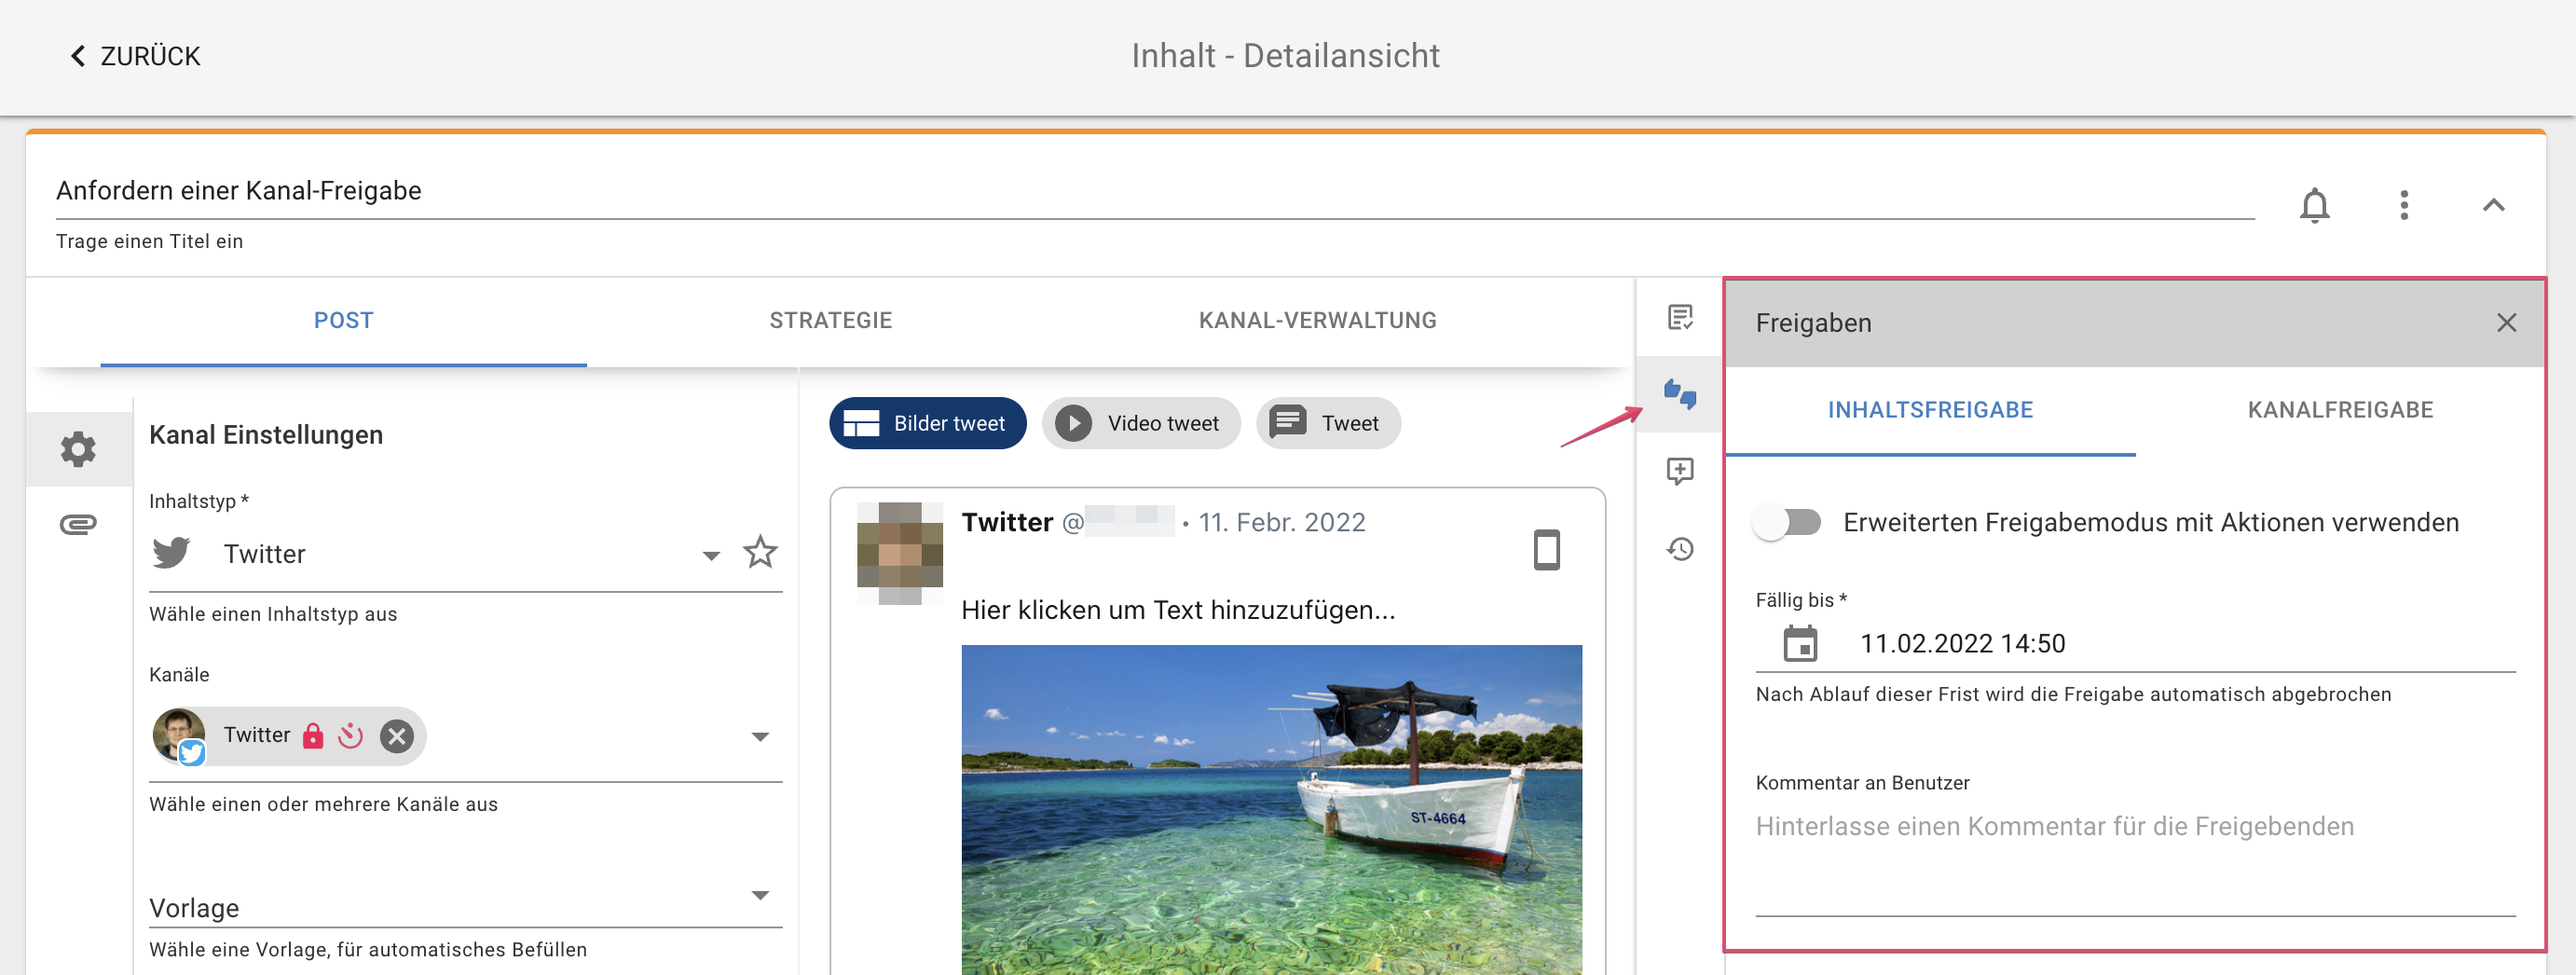Screen dimensions: 2576x975
Task: Toggle 'Erweiterten Freigabemodus mit Aktionen verwenden'
Action: (x=1787, y=522)
